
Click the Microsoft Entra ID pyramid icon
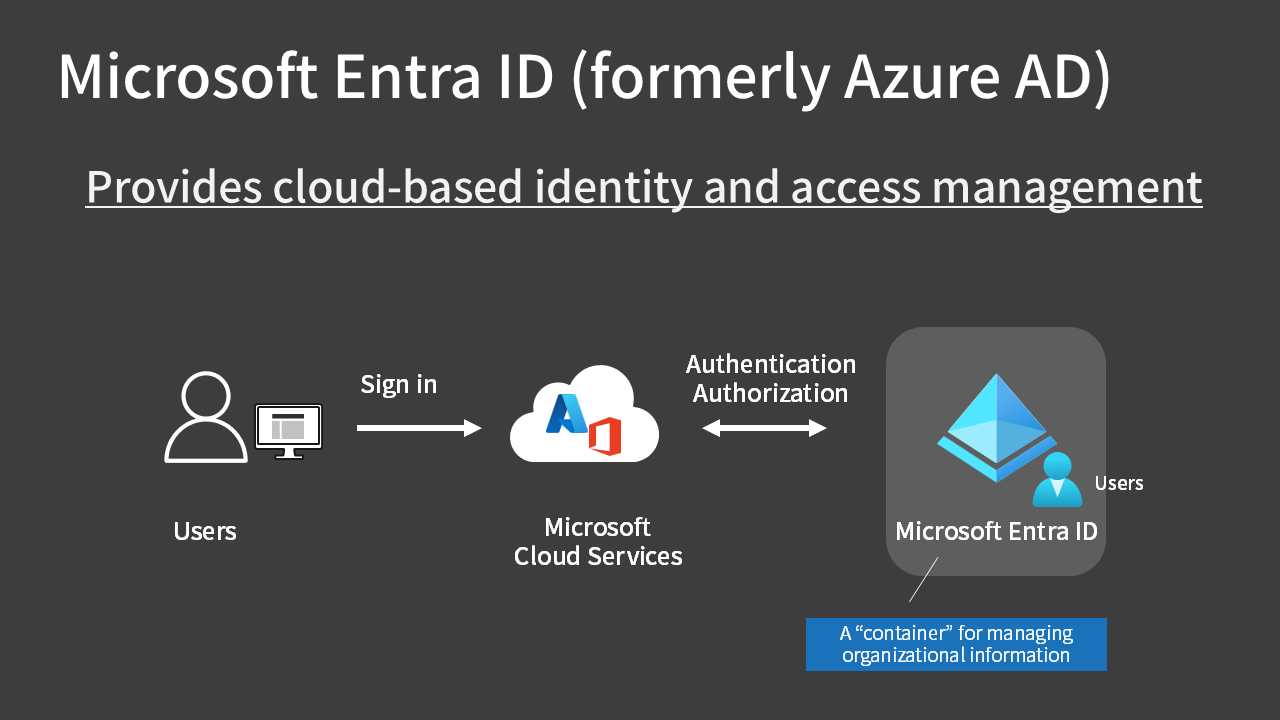click(997, 428)
